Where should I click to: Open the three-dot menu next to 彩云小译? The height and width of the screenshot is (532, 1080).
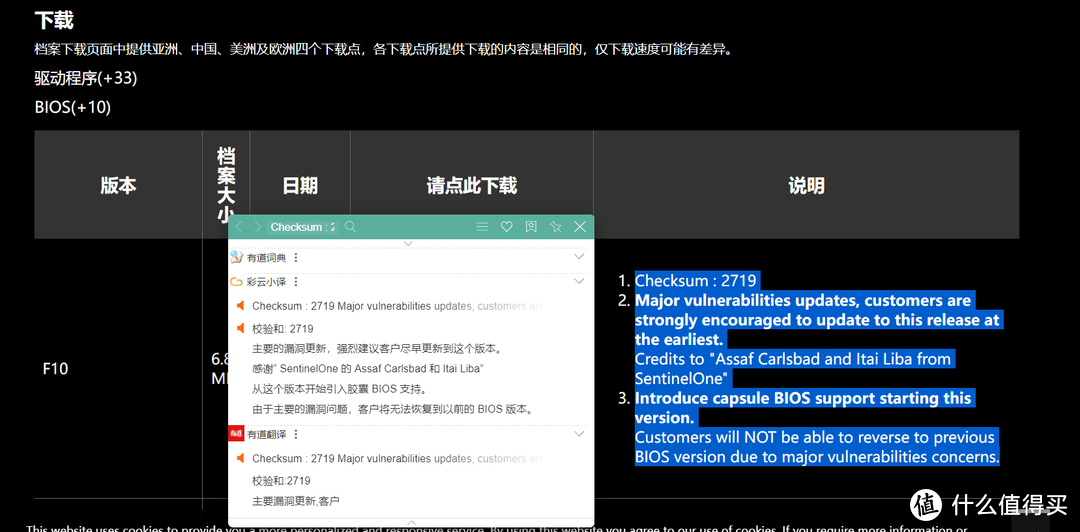296,282
